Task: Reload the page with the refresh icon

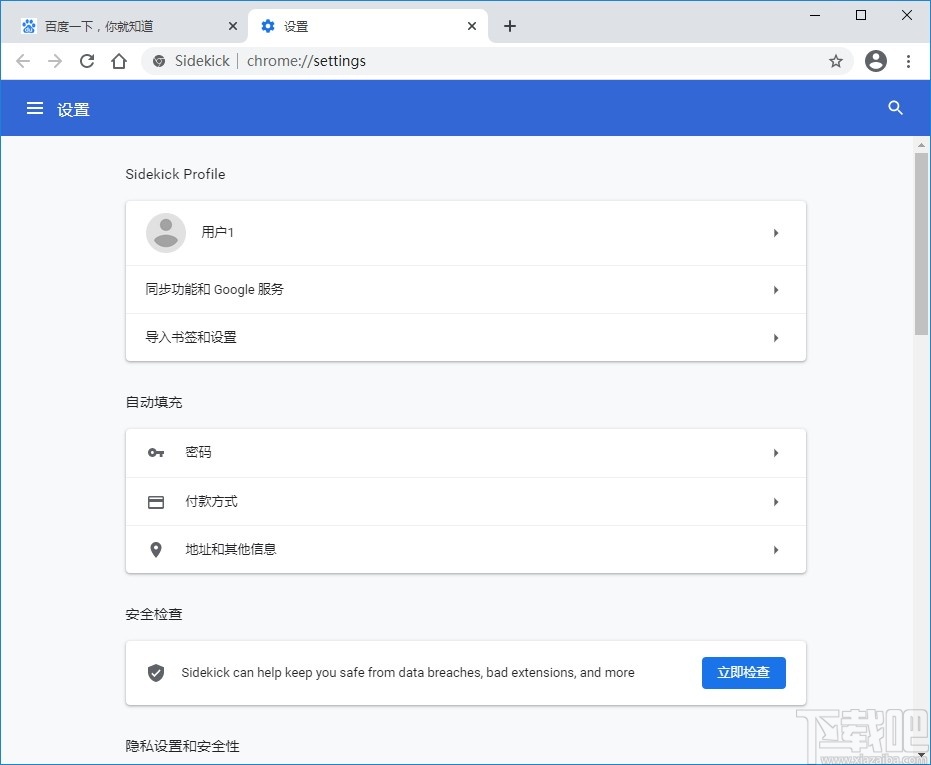Action: [87, 61]
